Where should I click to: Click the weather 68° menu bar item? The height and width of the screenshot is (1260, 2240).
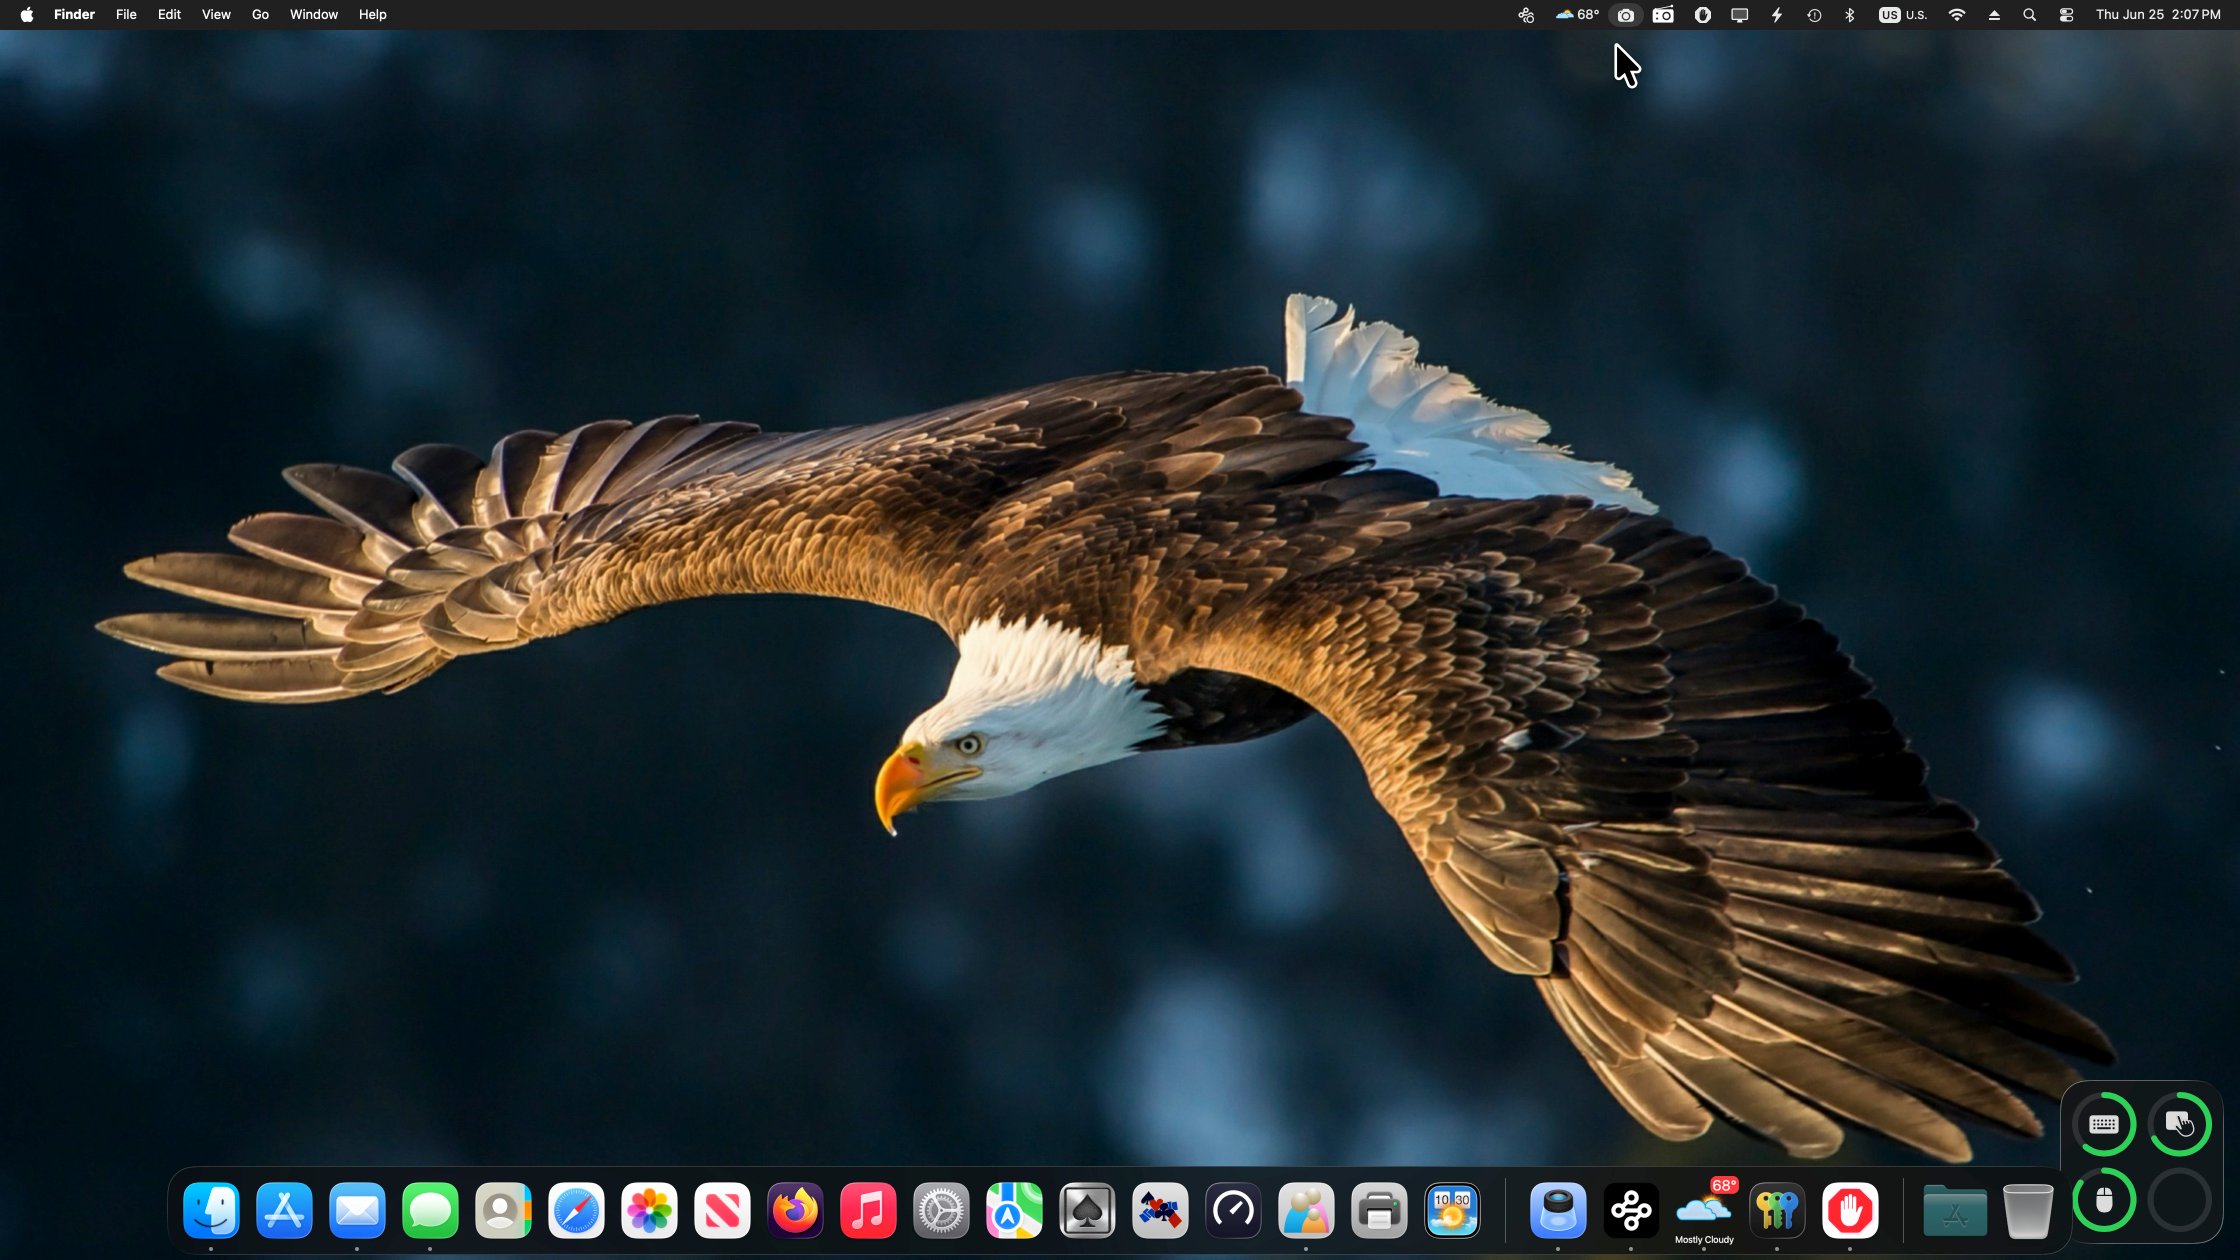pos(1577,15)
